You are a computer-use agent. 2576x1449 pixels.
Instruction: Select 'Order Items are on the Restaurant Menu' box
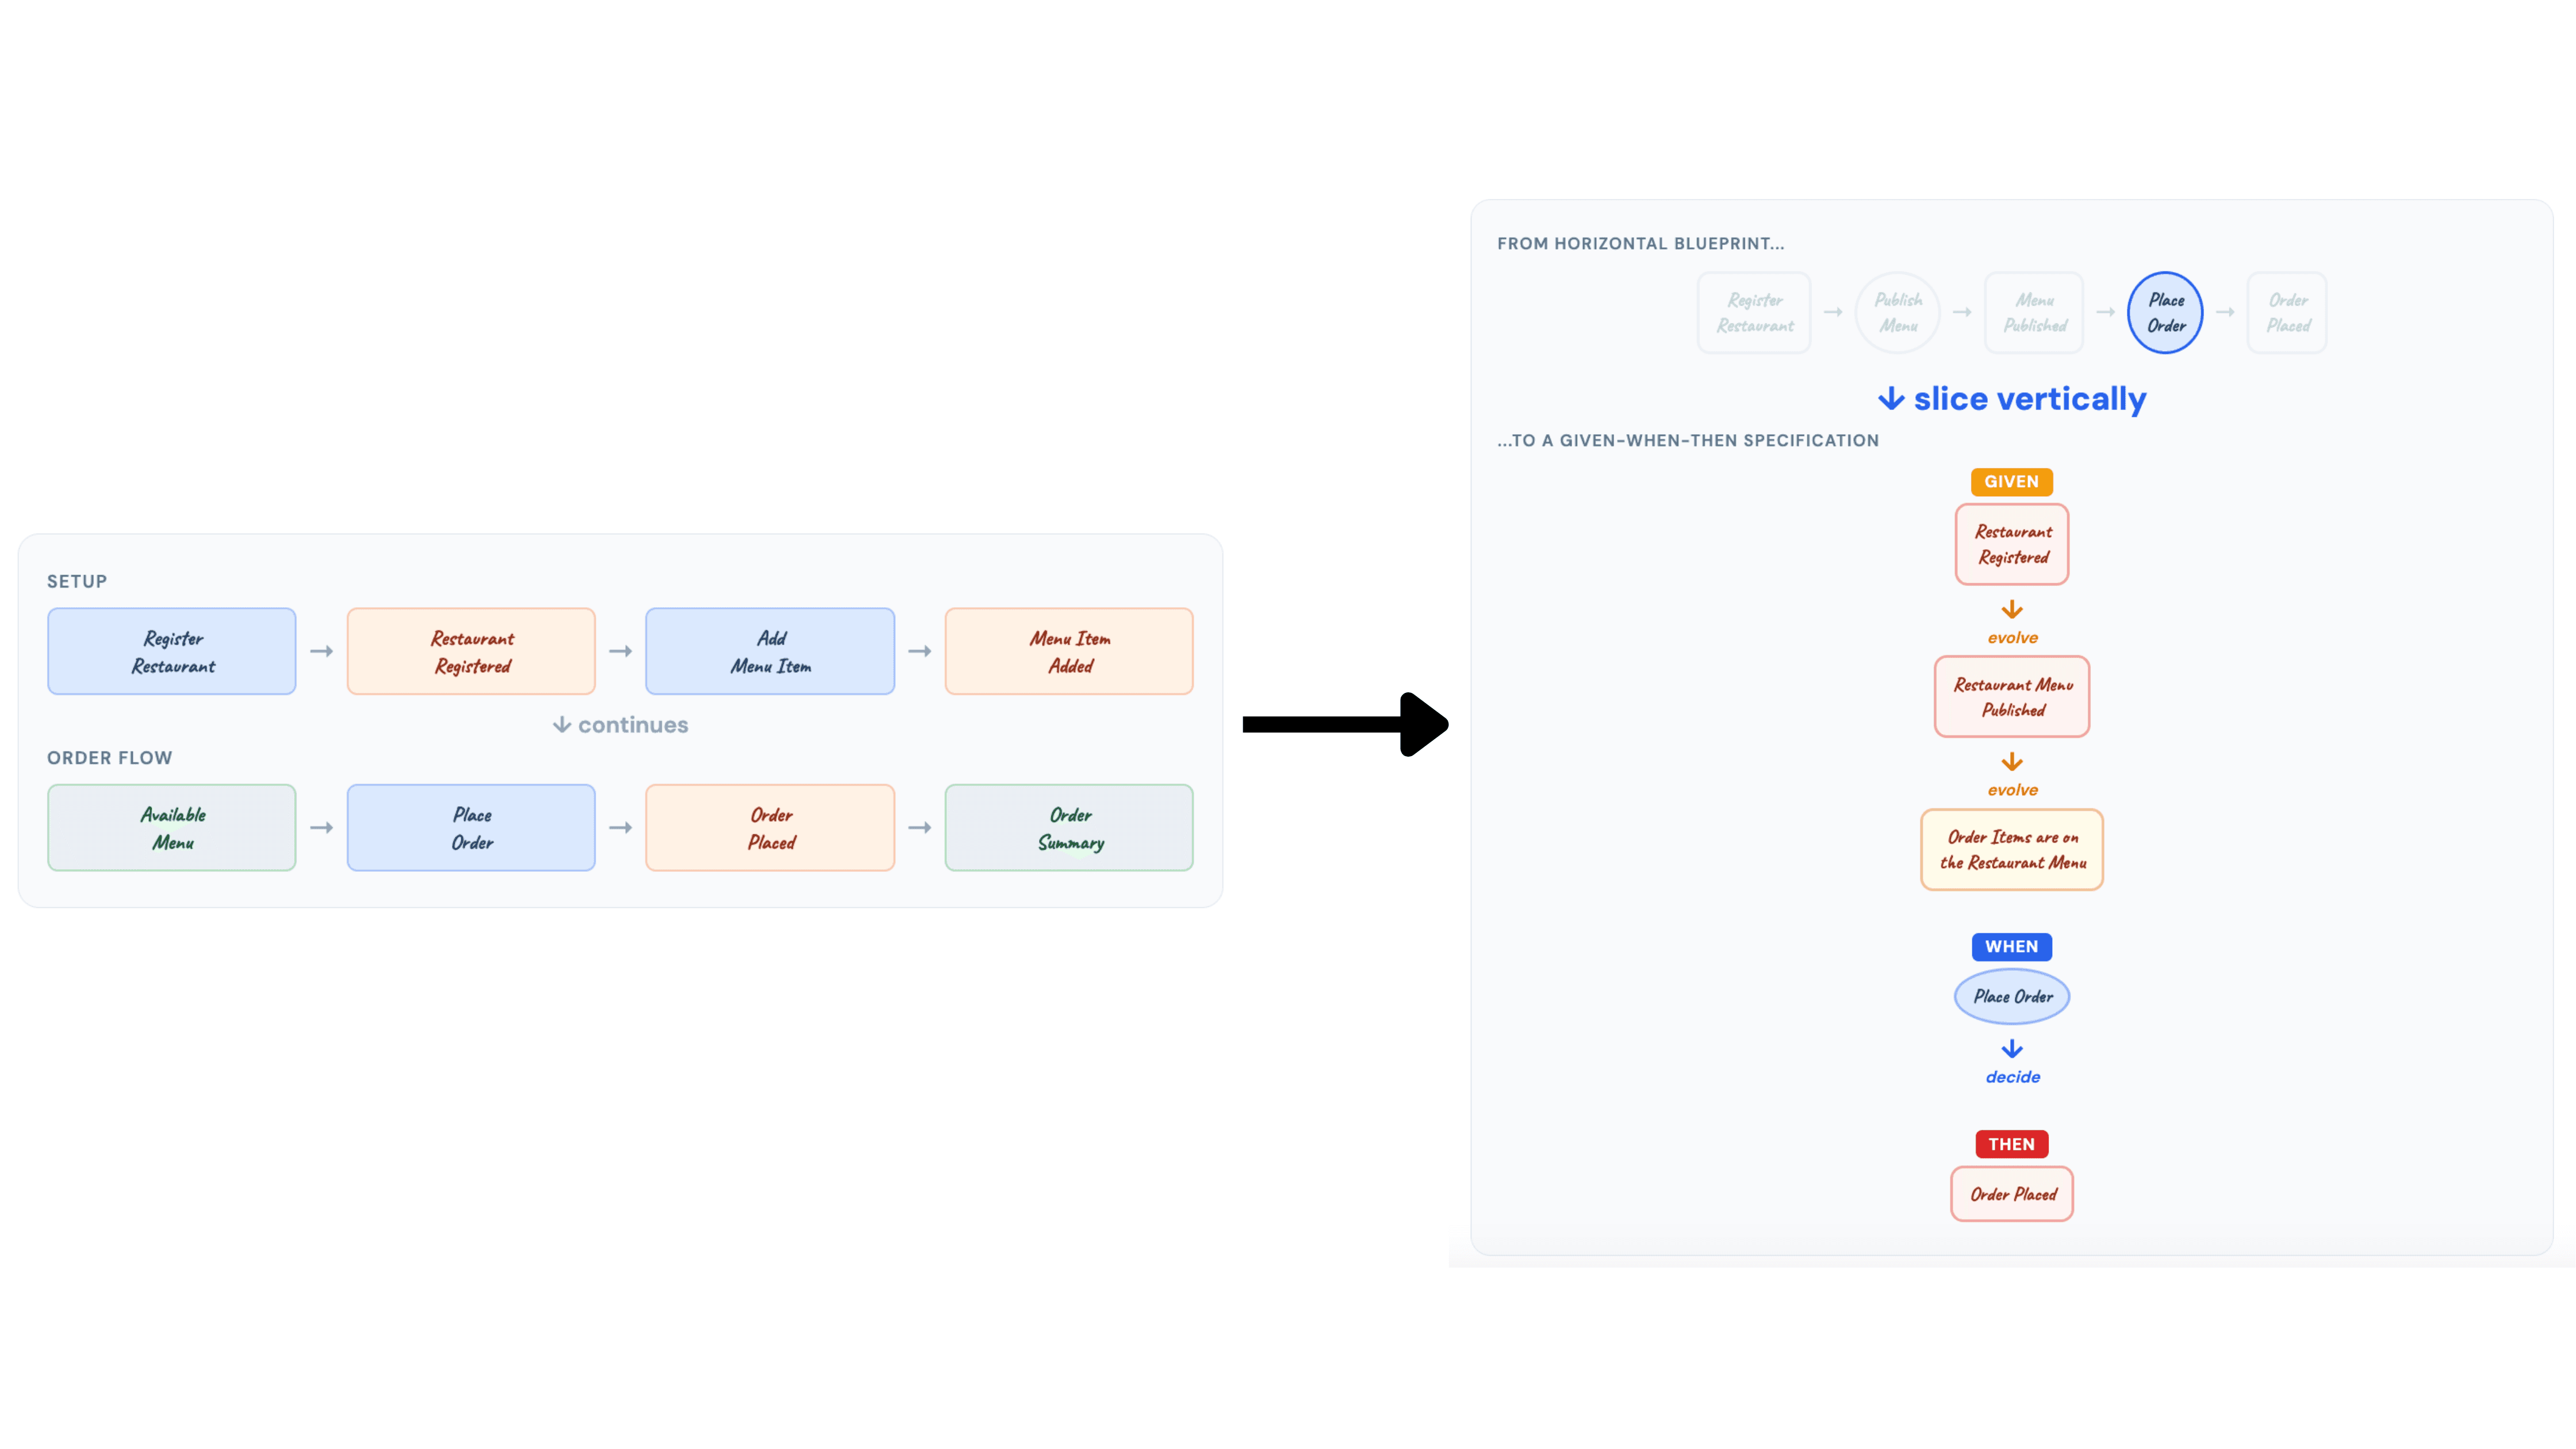2012,850
